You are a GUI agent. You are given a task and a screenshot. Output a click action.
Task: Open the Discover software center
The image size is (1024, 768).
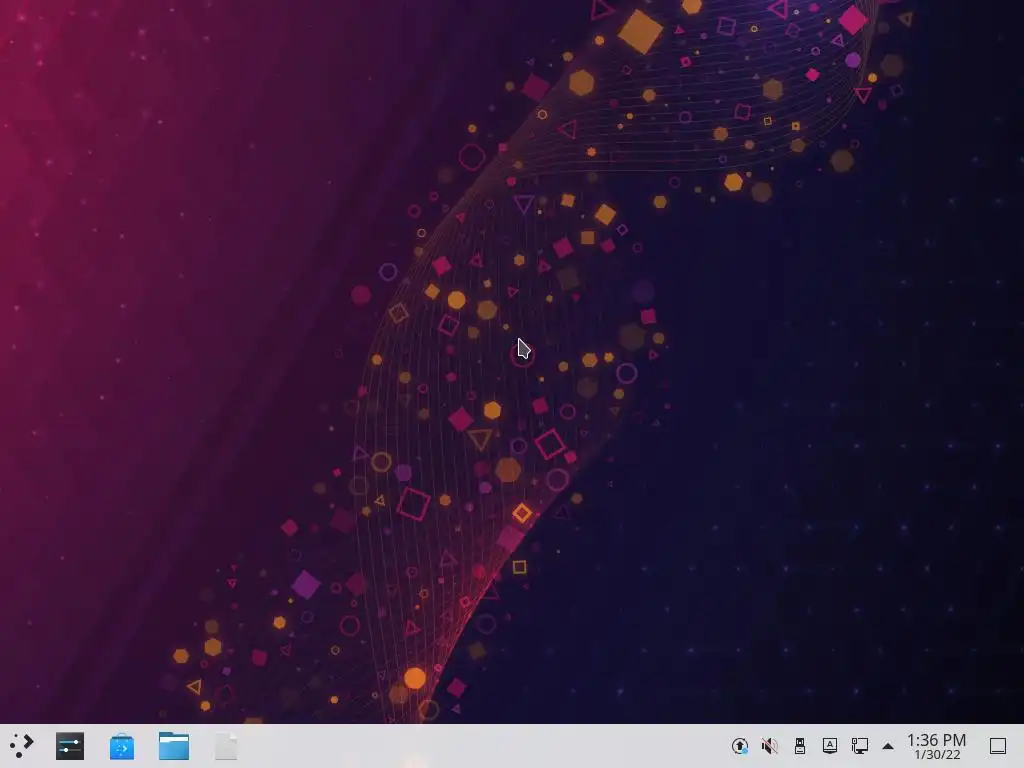(x=121, y=746)
